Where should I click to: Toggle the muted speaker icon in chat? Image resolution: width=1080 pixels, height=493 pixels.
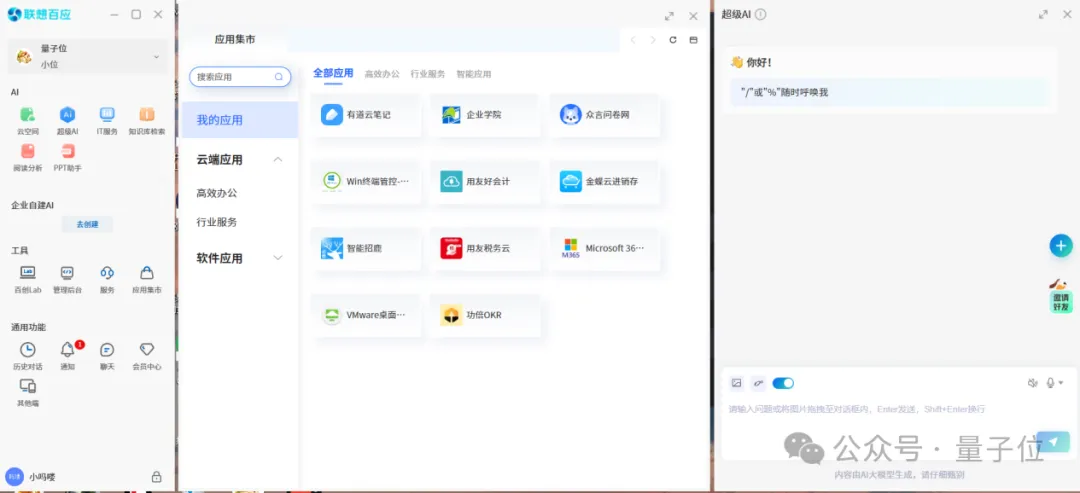(1032, 383)
